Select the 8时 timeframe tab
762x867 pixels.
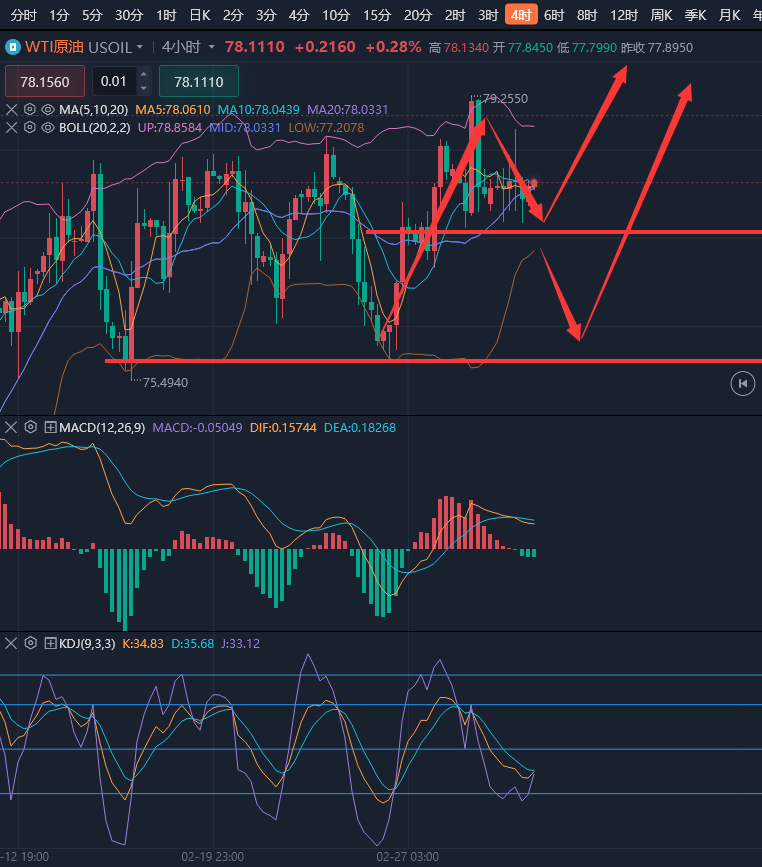click(587, 15)
